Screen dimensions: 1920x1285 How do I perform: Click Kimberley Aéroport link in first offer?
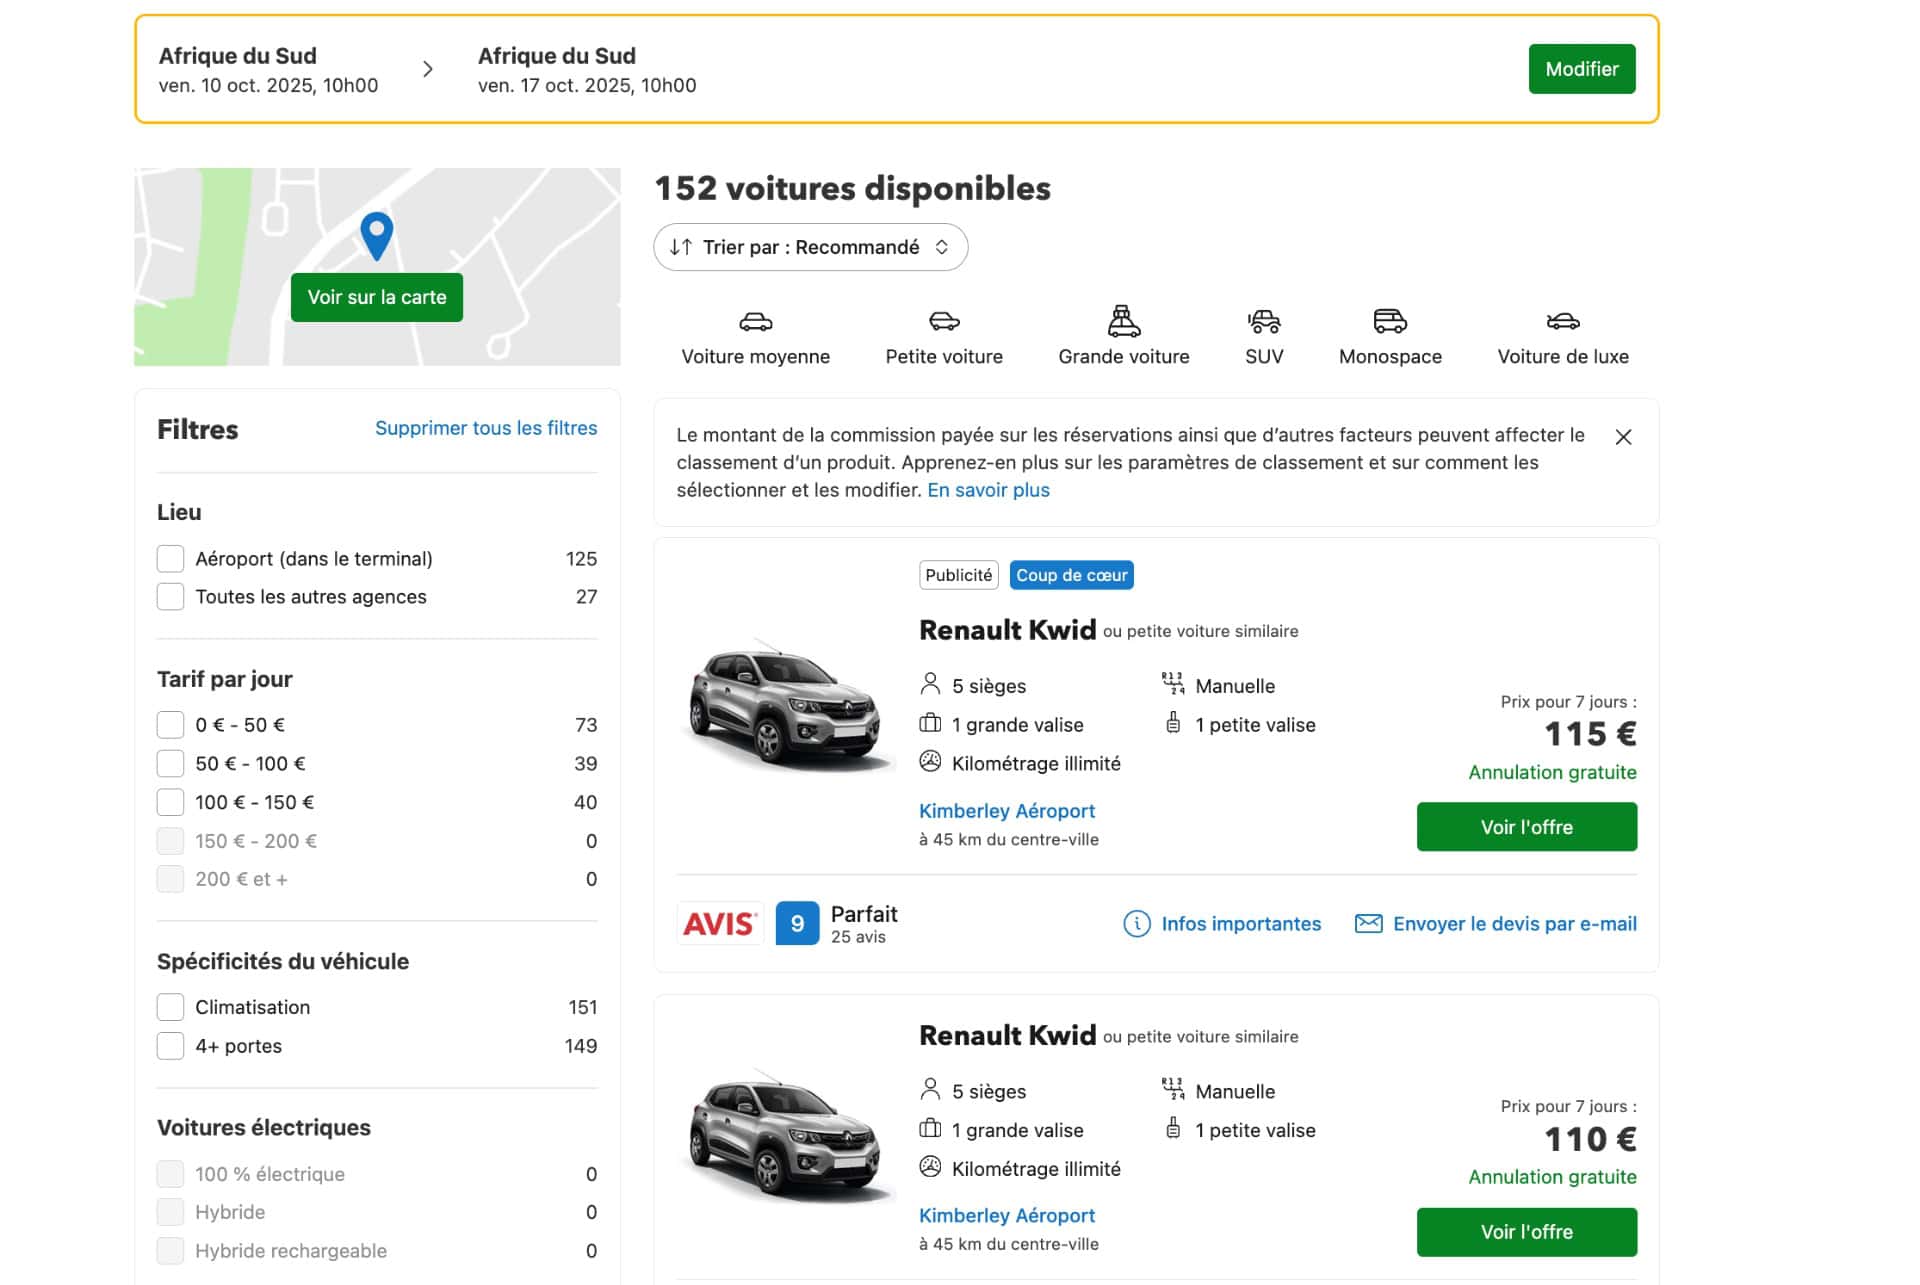point(1006,811)
